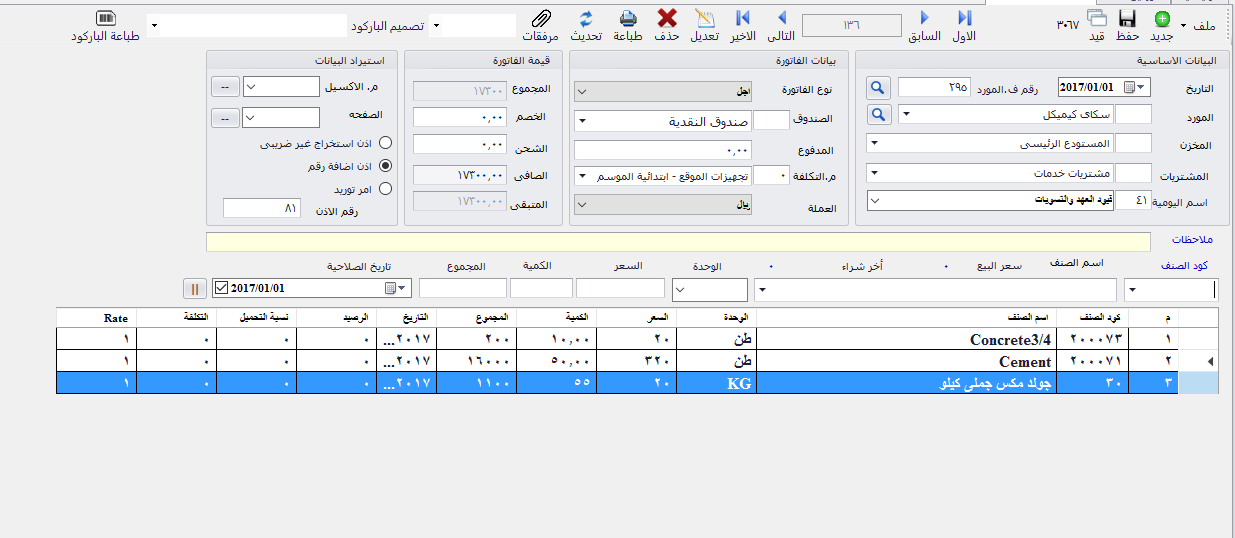The image size is (1235, 538).
Task: Click the yellow notes (ملاحظات) field
Action: click(x=680, y=241)
